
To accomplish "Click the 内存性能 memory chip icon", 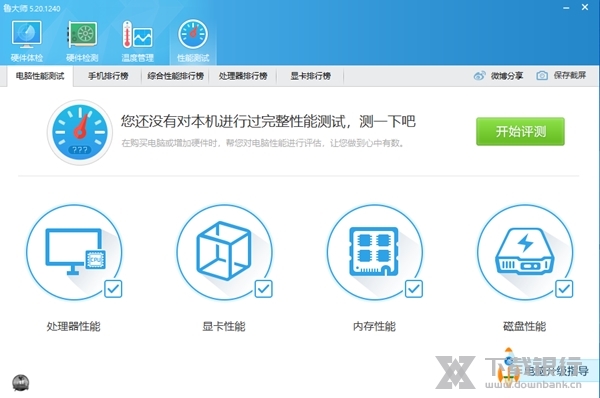I will point(375,252).
